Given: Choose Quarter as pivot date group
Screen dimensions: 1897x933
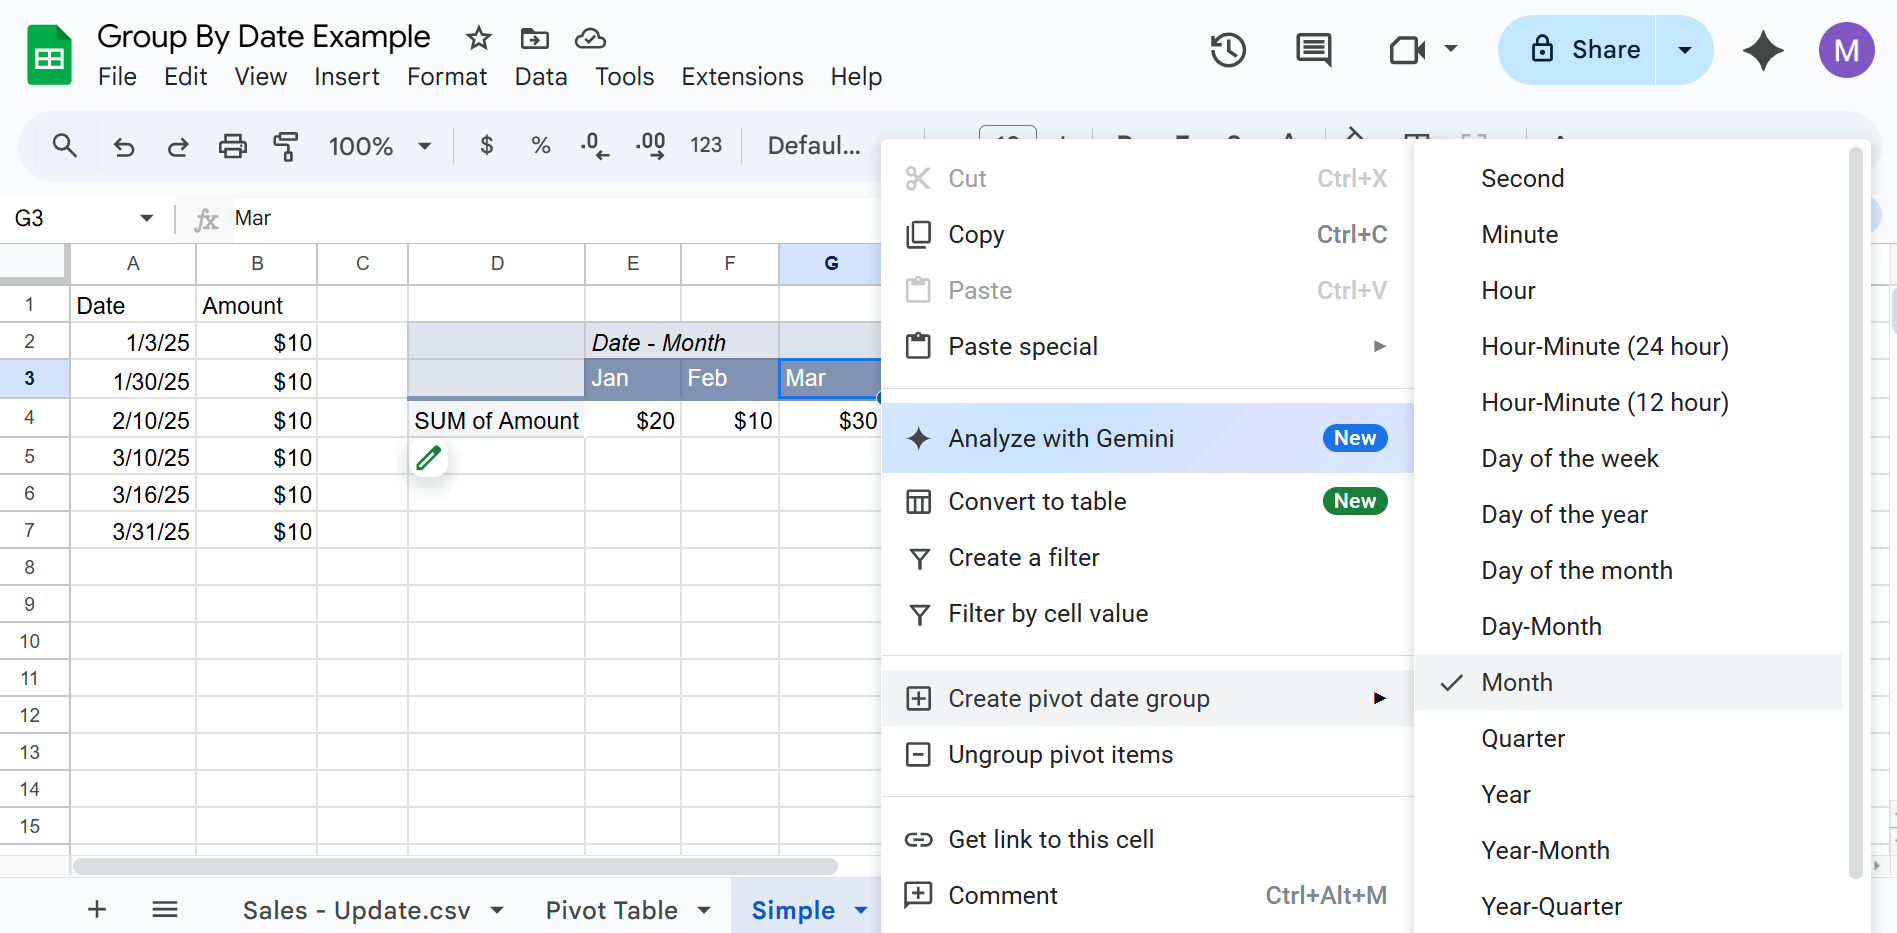Looking at the screenshot, I should 1523,738.
